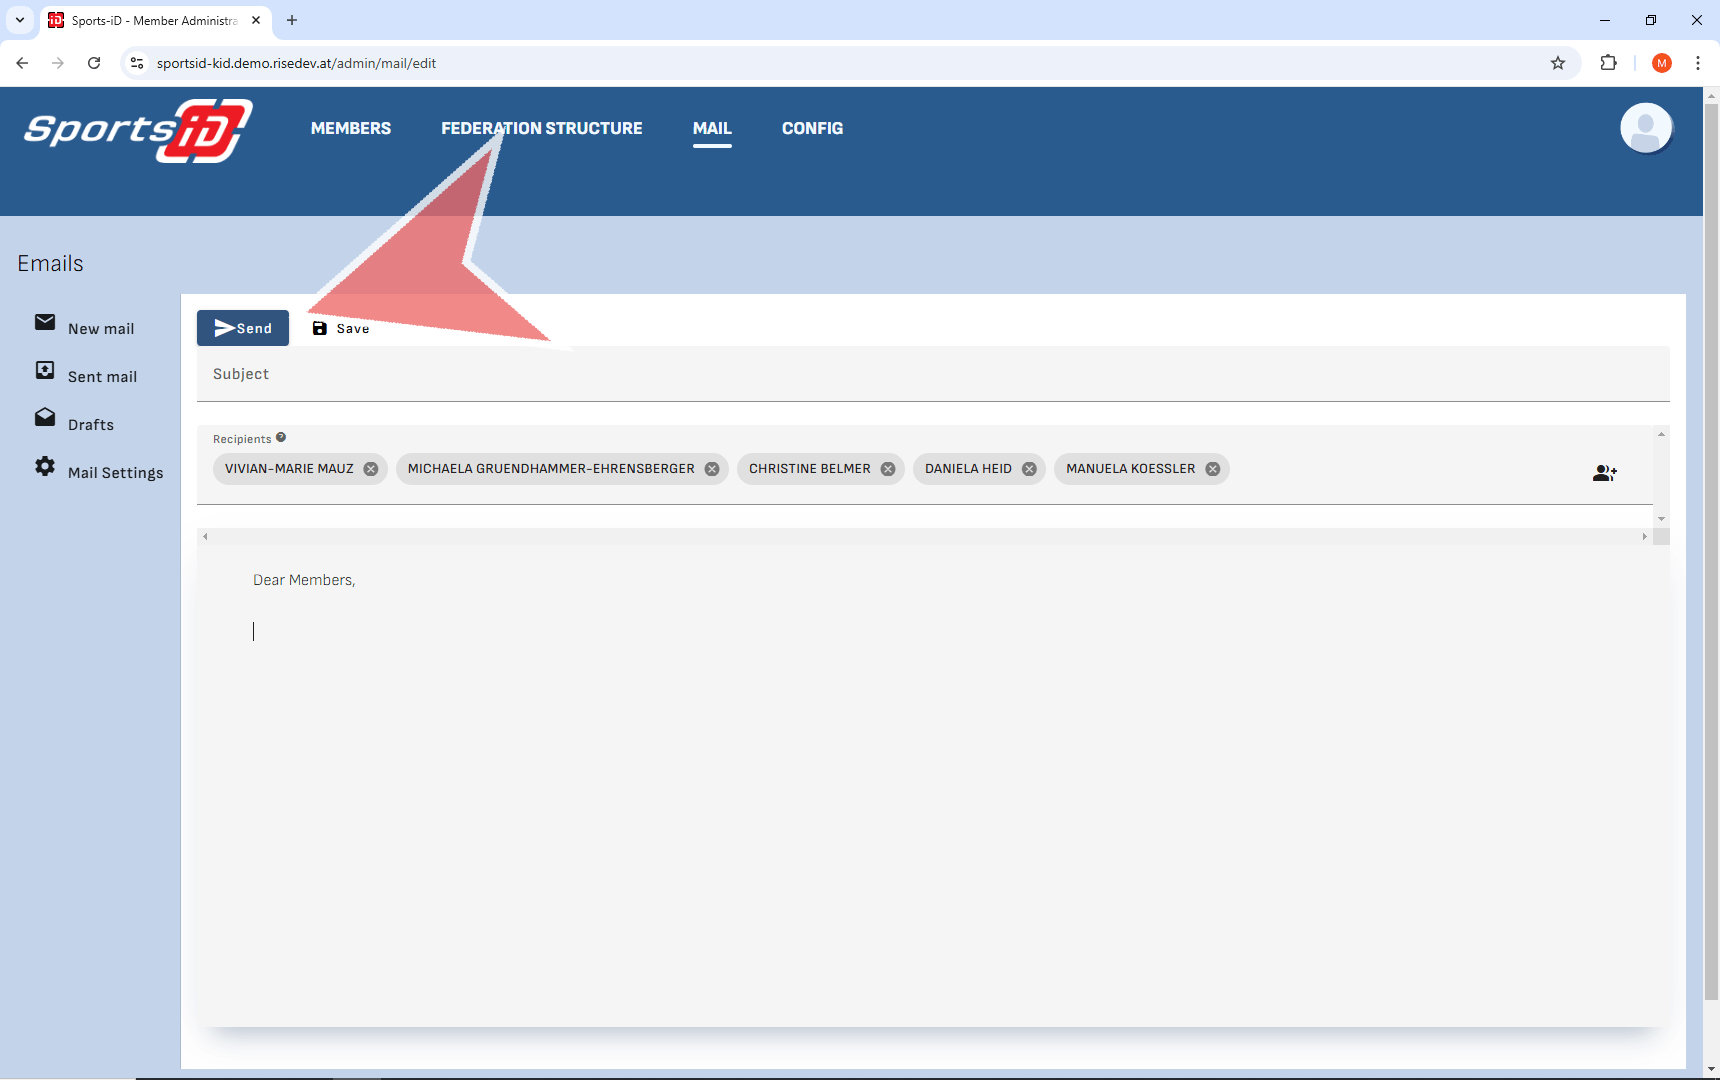Bookmark this page with star icon
This screenshot has height=1080, width=1720.
(1558, 63)
